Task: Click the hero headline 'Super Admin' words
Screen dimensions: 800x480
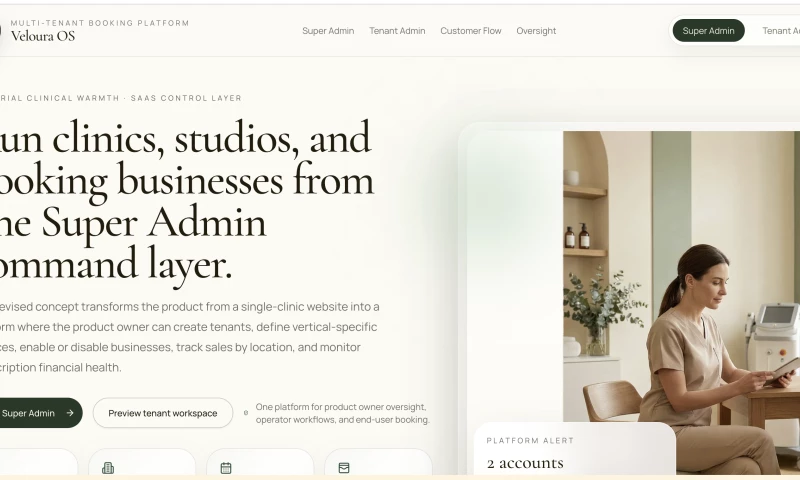Action: click(x=154, y=222)
